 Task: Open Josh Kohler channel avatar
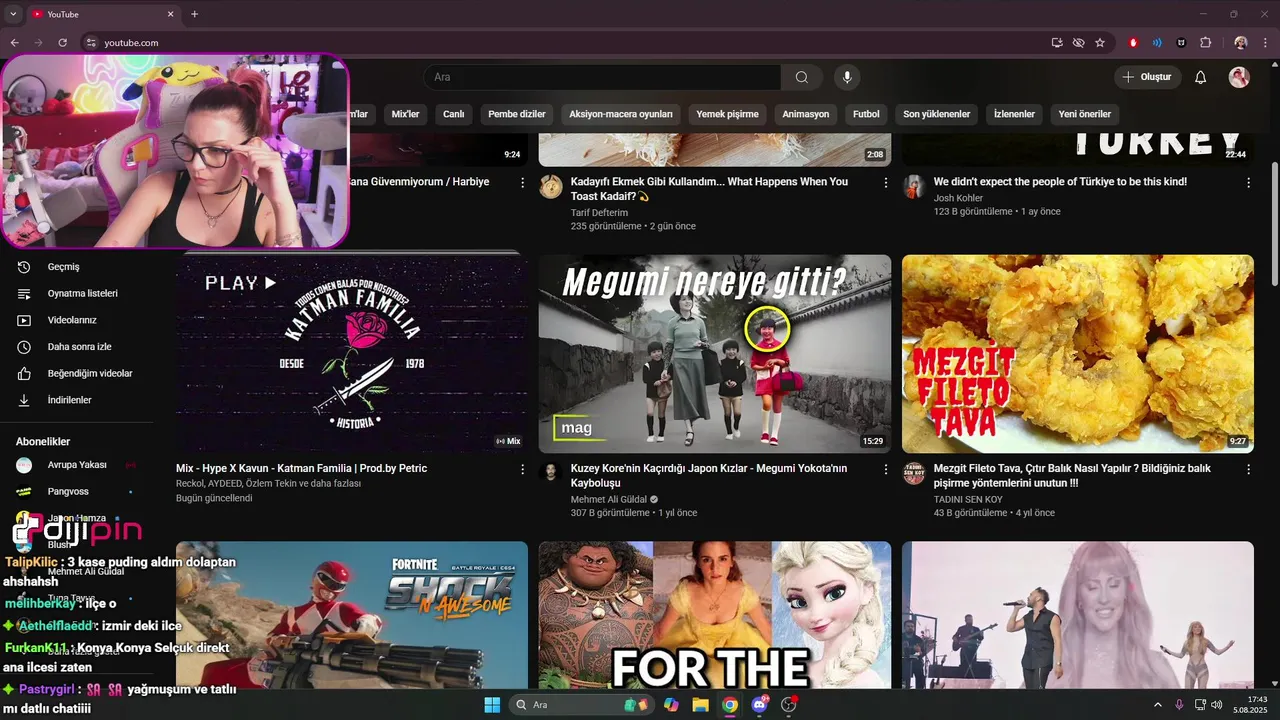pyautogui.click(x=913, y=187)
